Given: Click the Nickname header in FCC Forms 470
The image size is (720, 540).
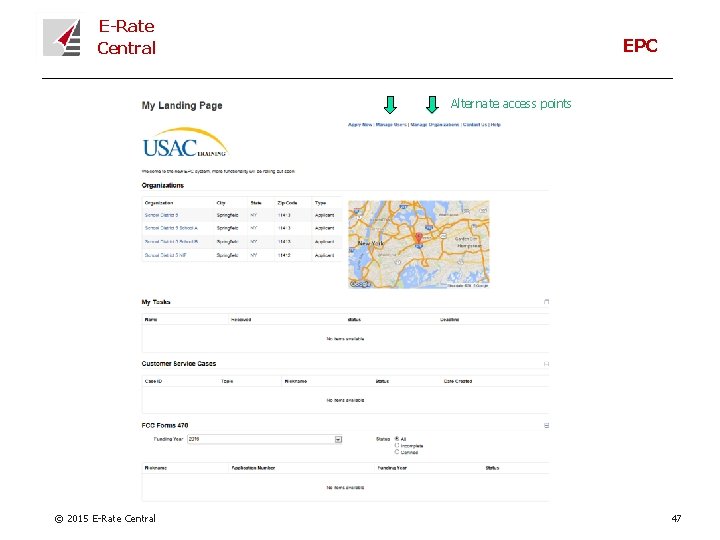Looking at the screenshot, I should 156,468.
